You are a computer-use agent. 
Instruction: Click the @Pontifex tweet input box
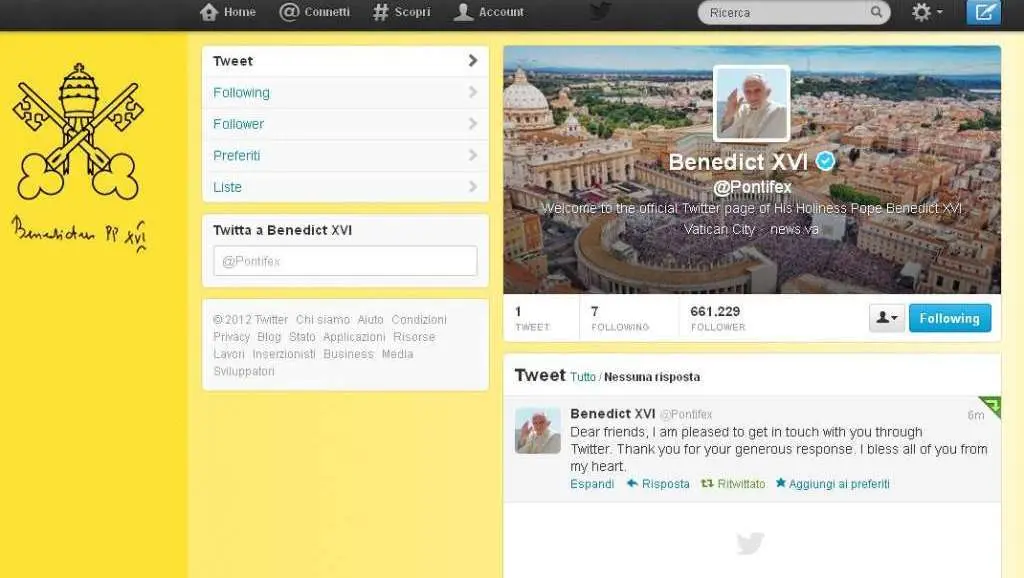coord(345,261)
